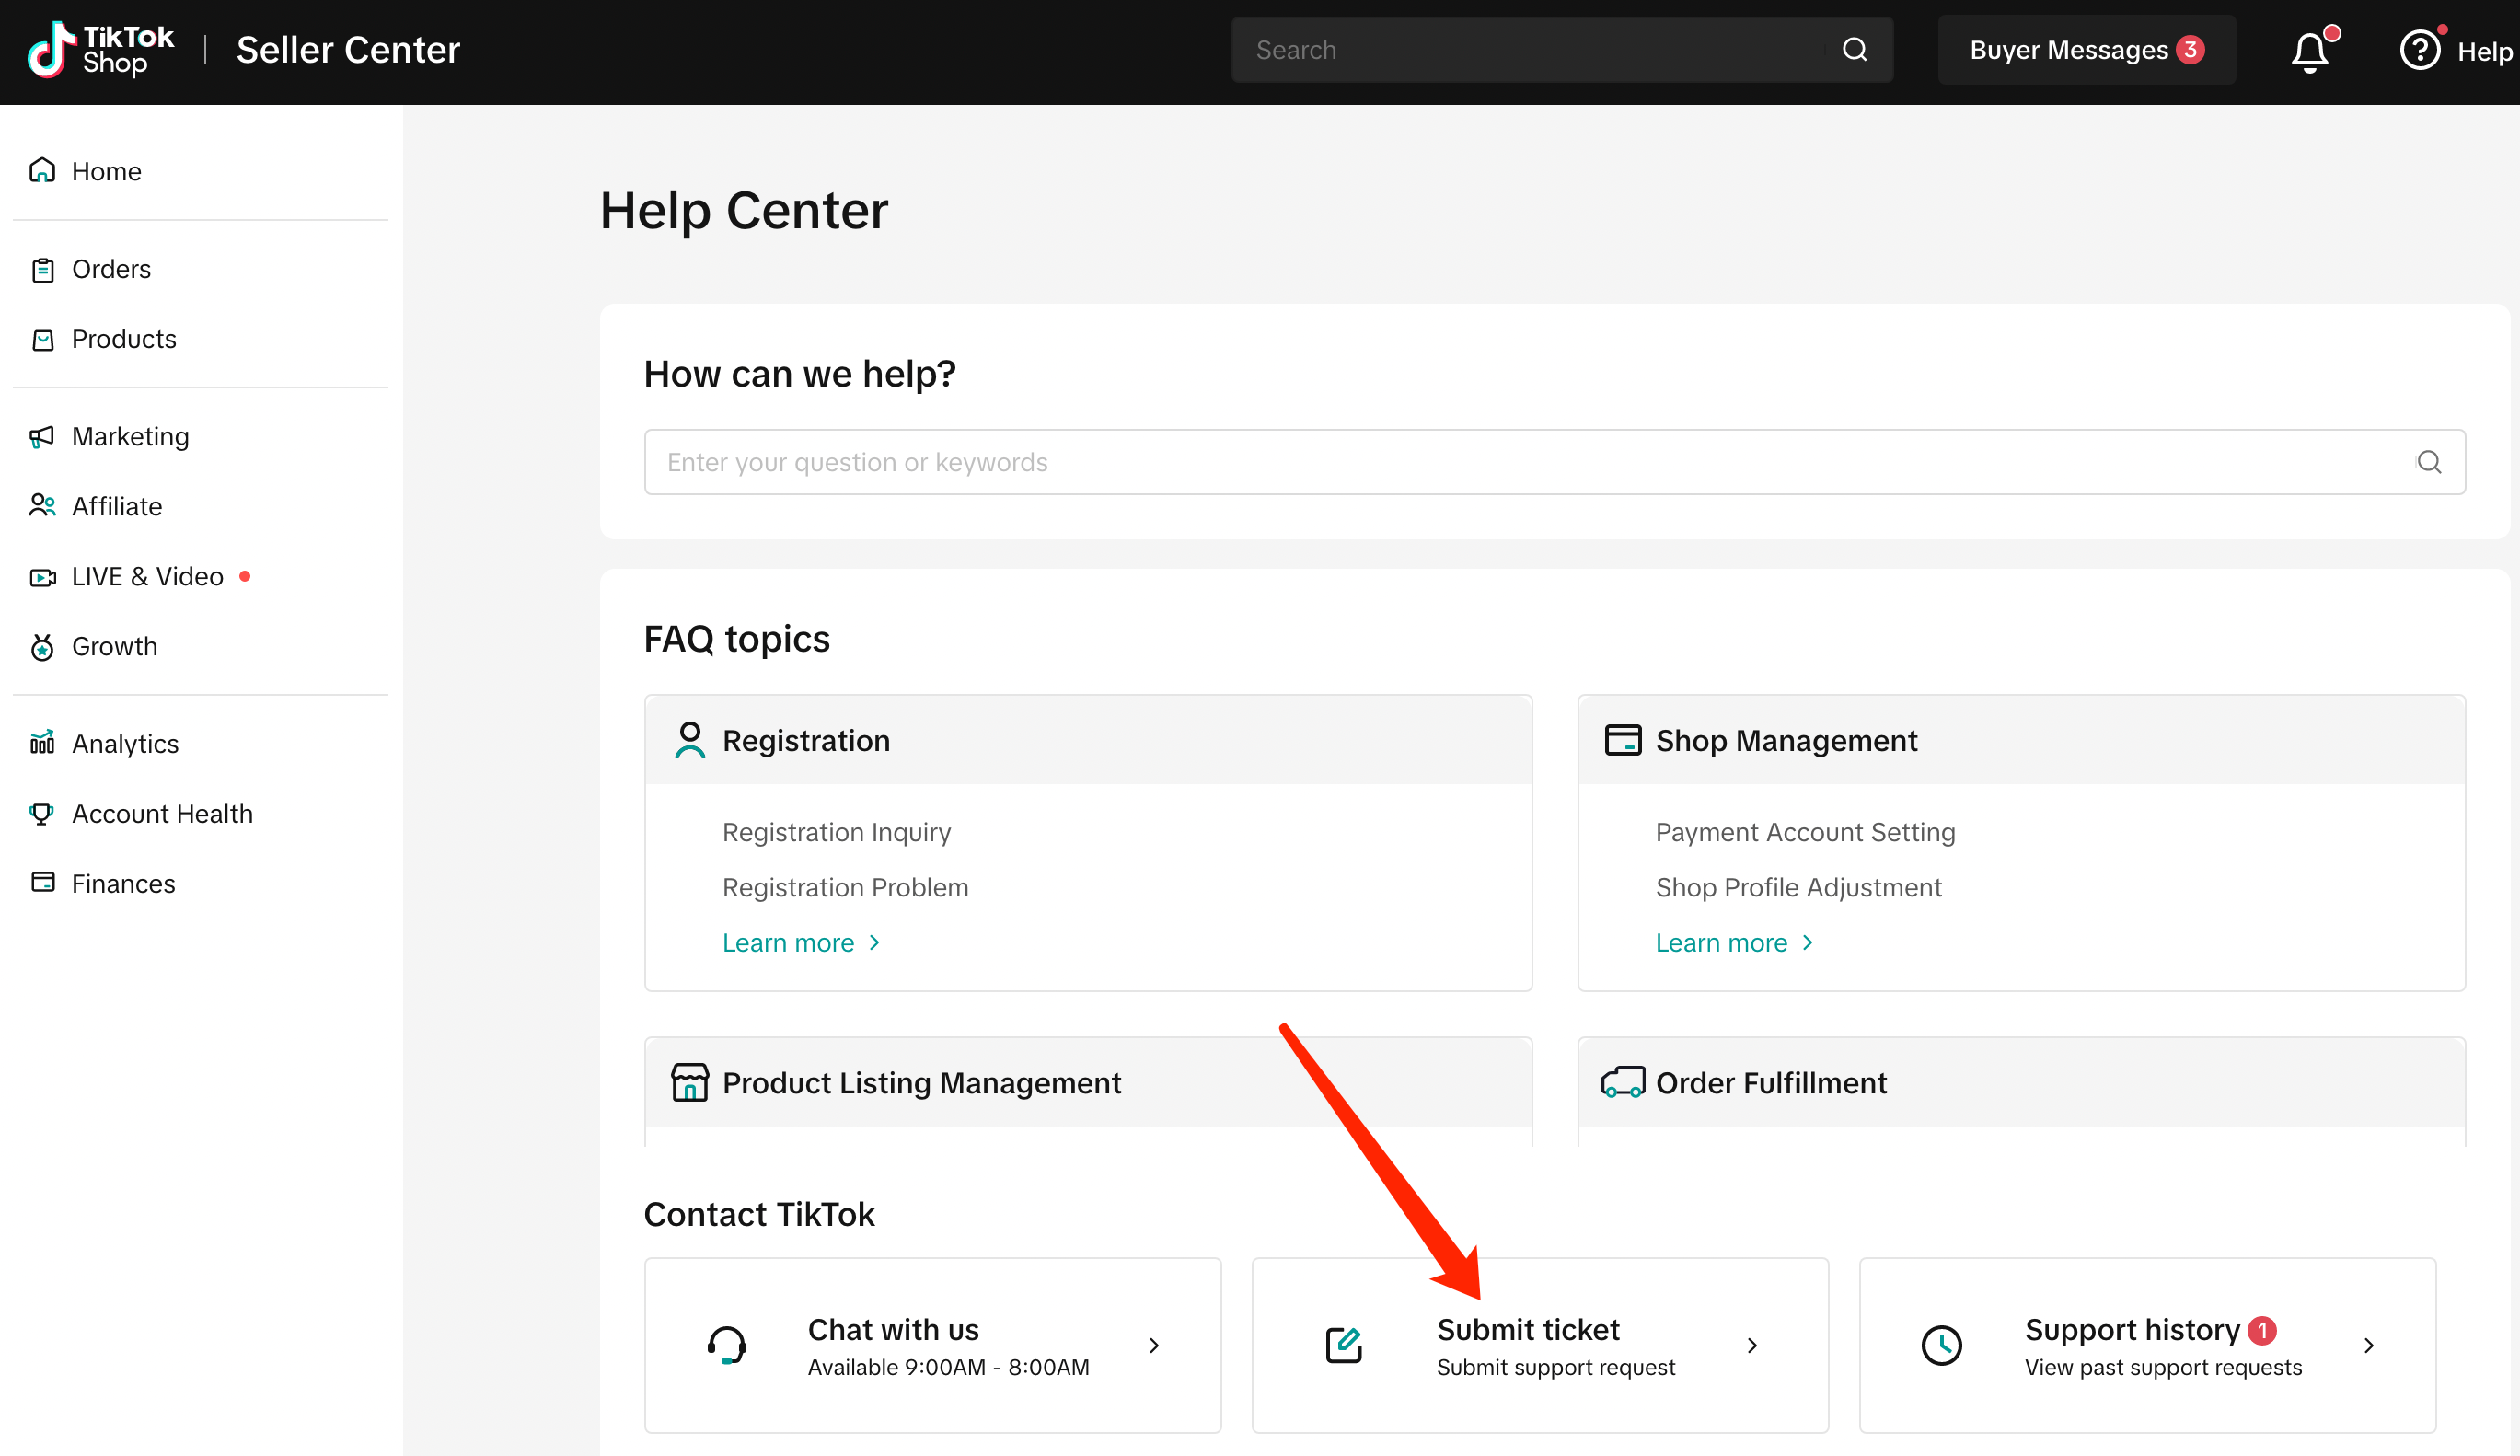
Task: Click the Chat with us headset icon
Action: point(727,1345)
